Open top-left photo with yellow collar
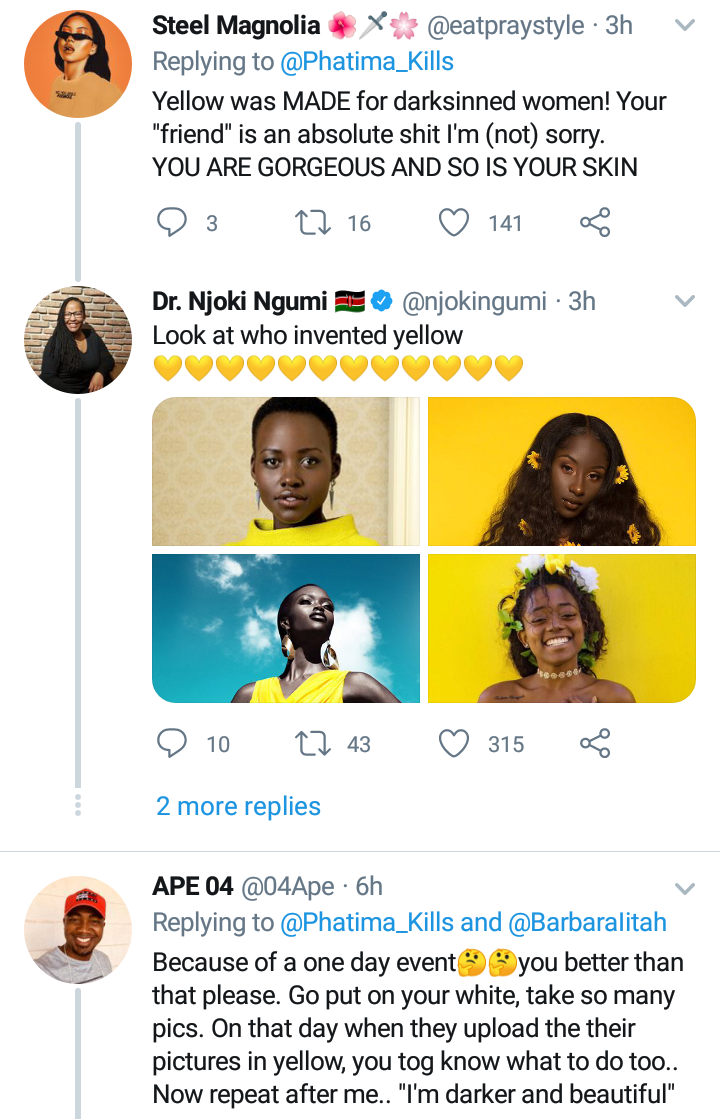Screen dimensions: 720x1119 [286, 471]
